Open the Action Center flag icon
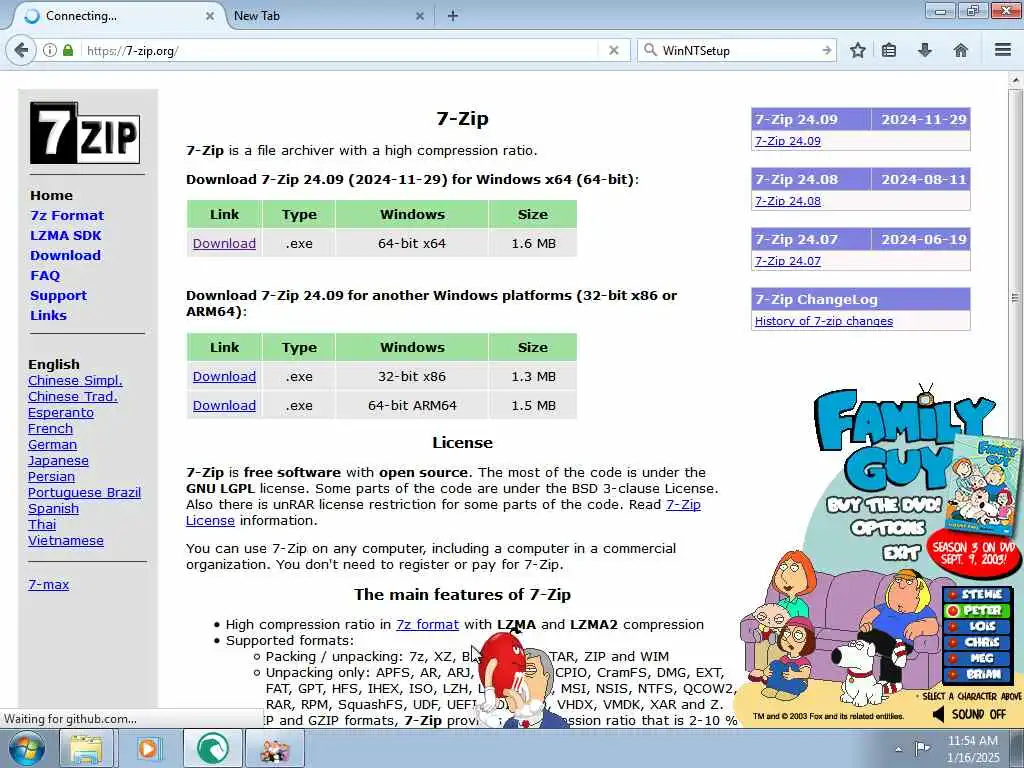Viewport: 1024px width, 768px height. 922,748
